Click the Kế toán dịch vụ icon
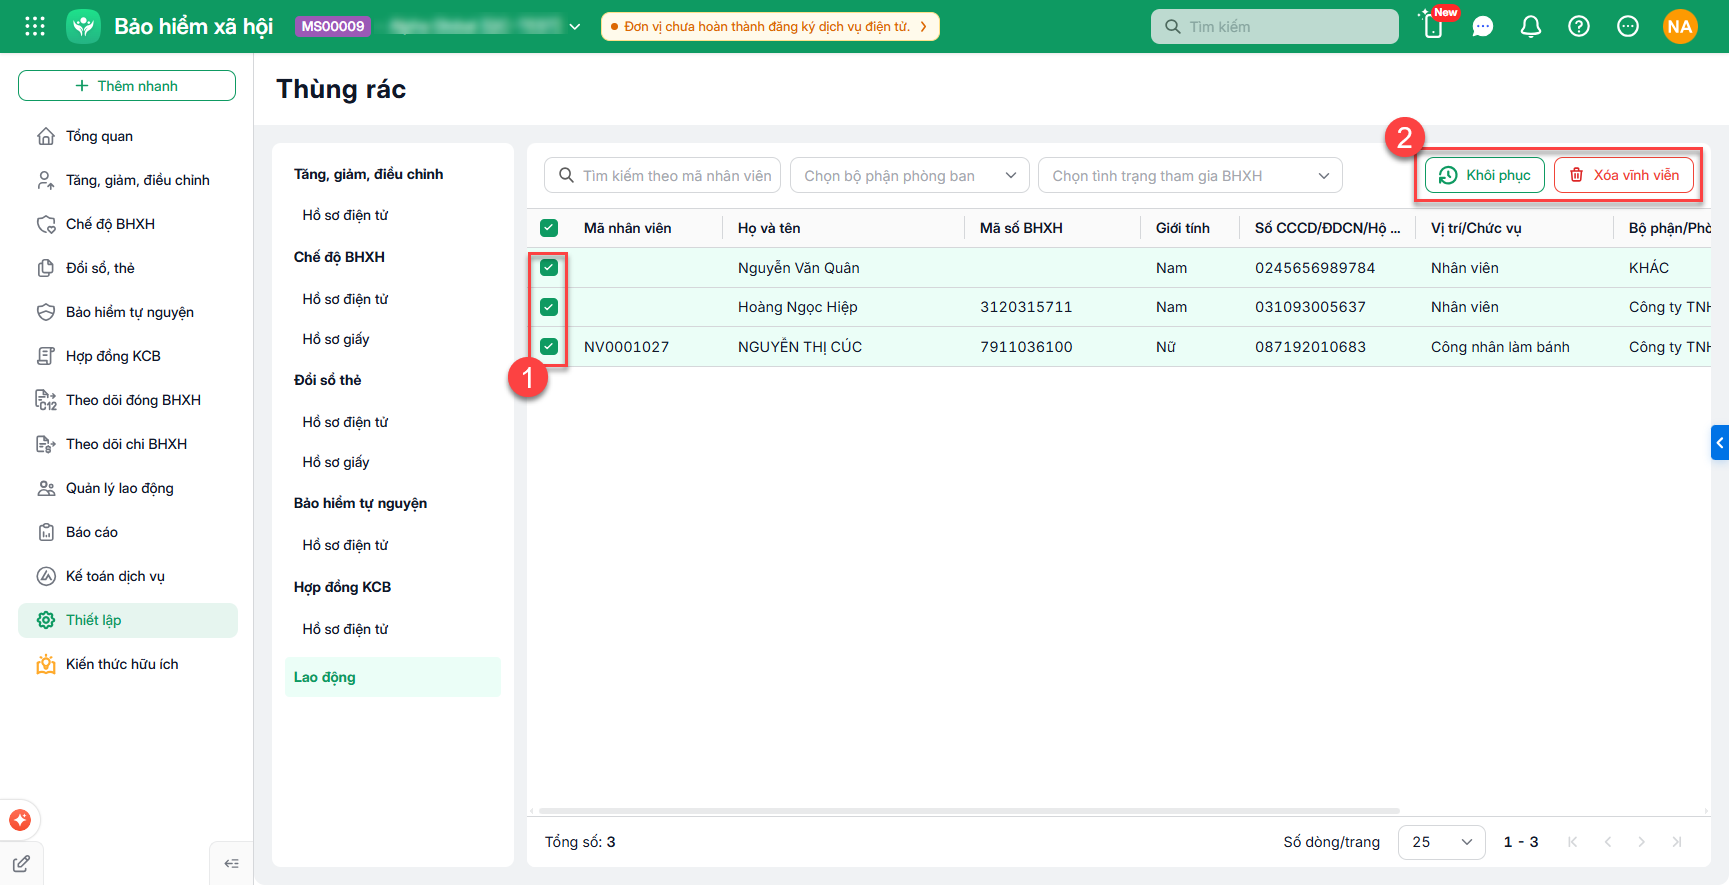Image resolution: width=1729 pixels, height=885 pixels. coord(46,576)
